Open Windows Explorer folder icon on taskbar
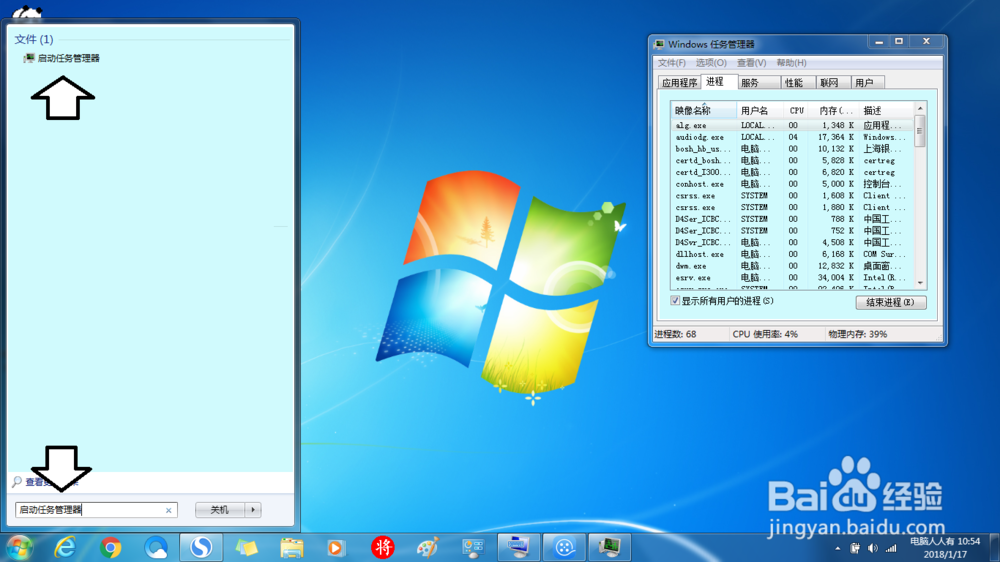The image size is (1000, 562). coord(291,547)
